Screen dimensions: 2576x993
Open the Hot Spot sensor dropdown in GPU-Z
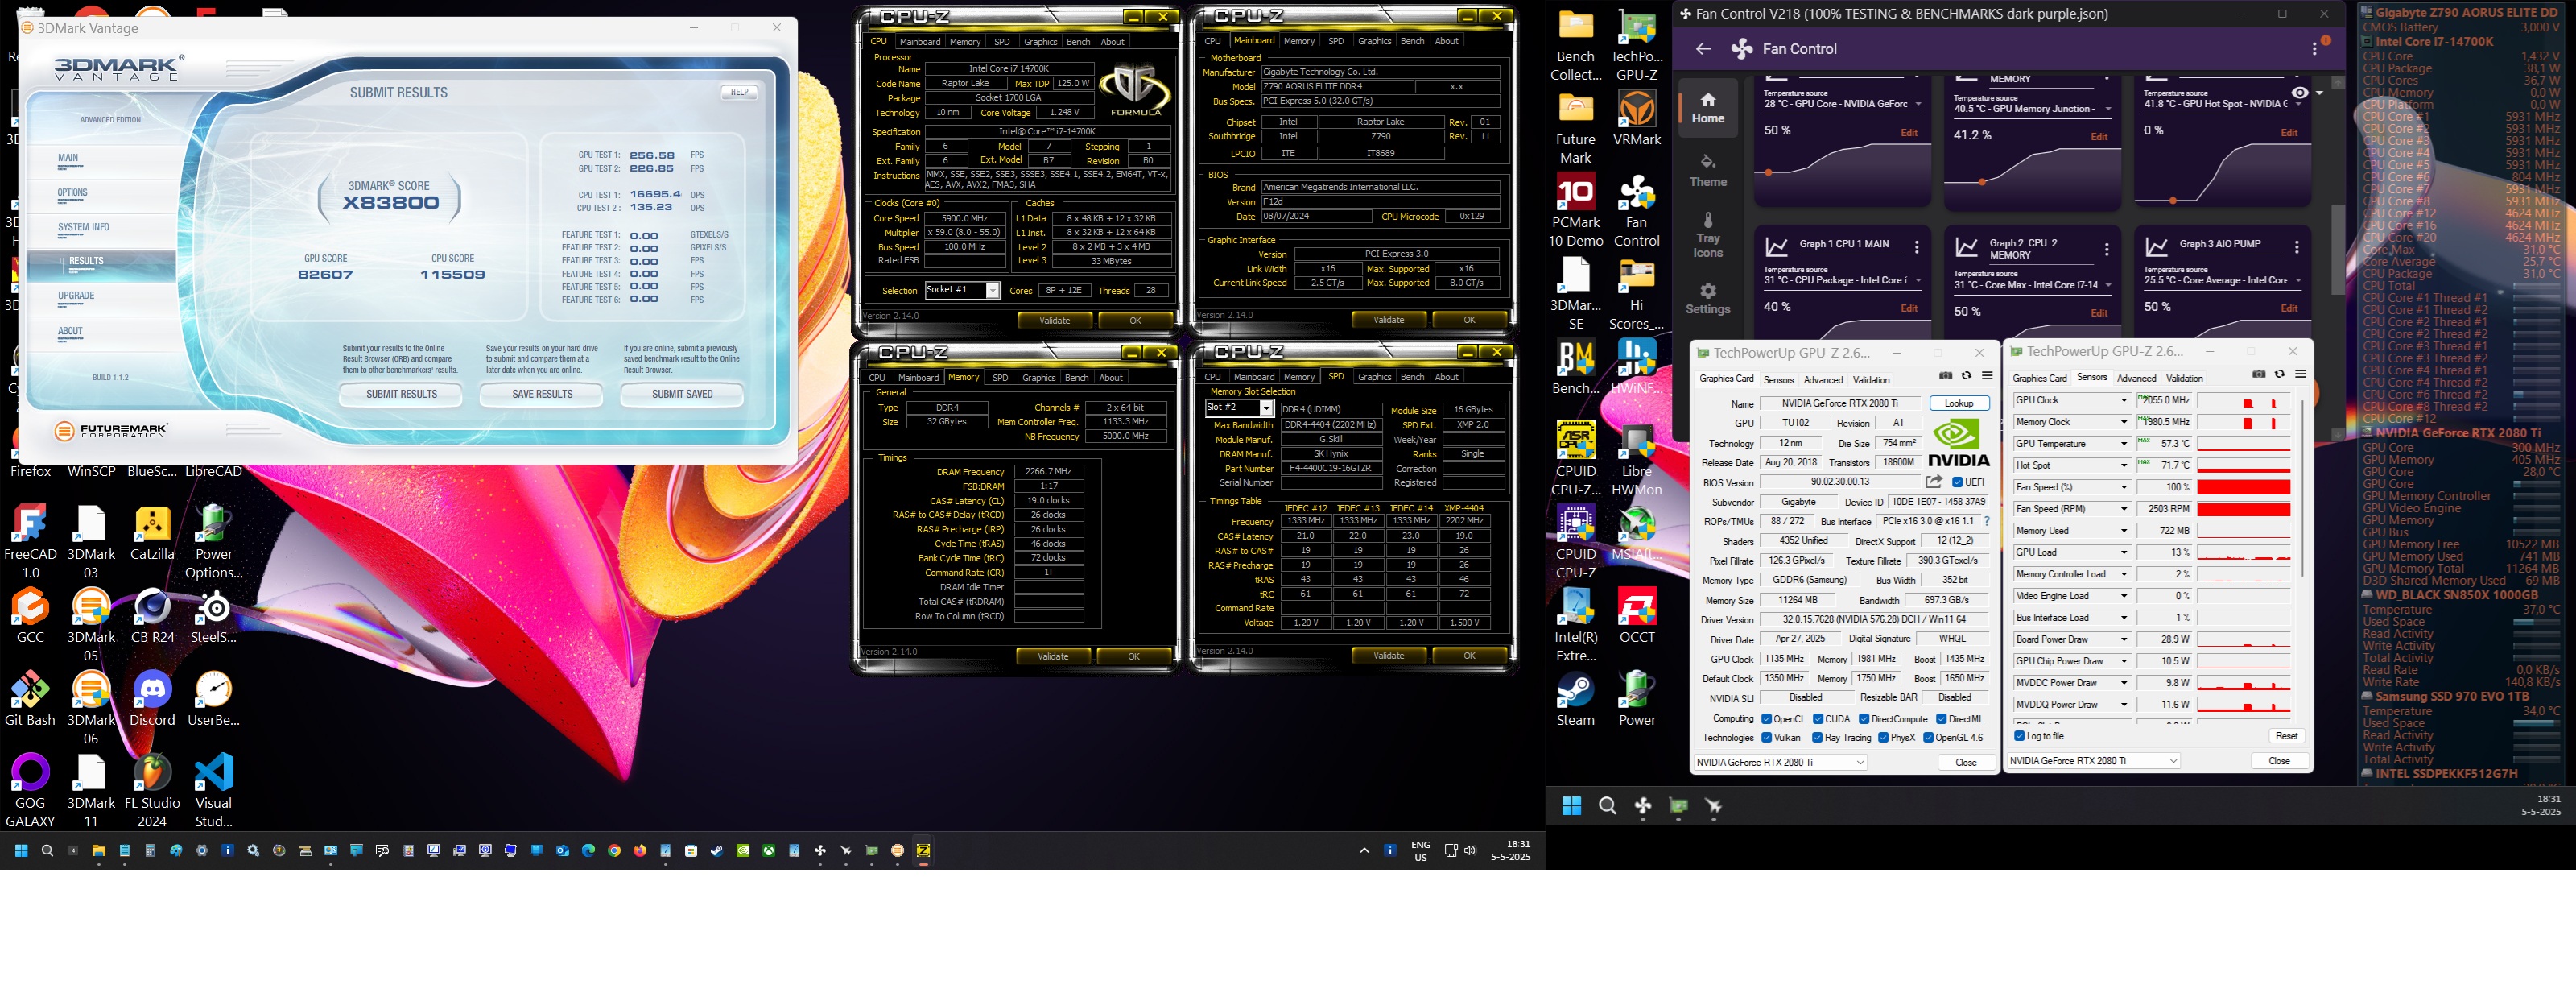[2124, 465]
